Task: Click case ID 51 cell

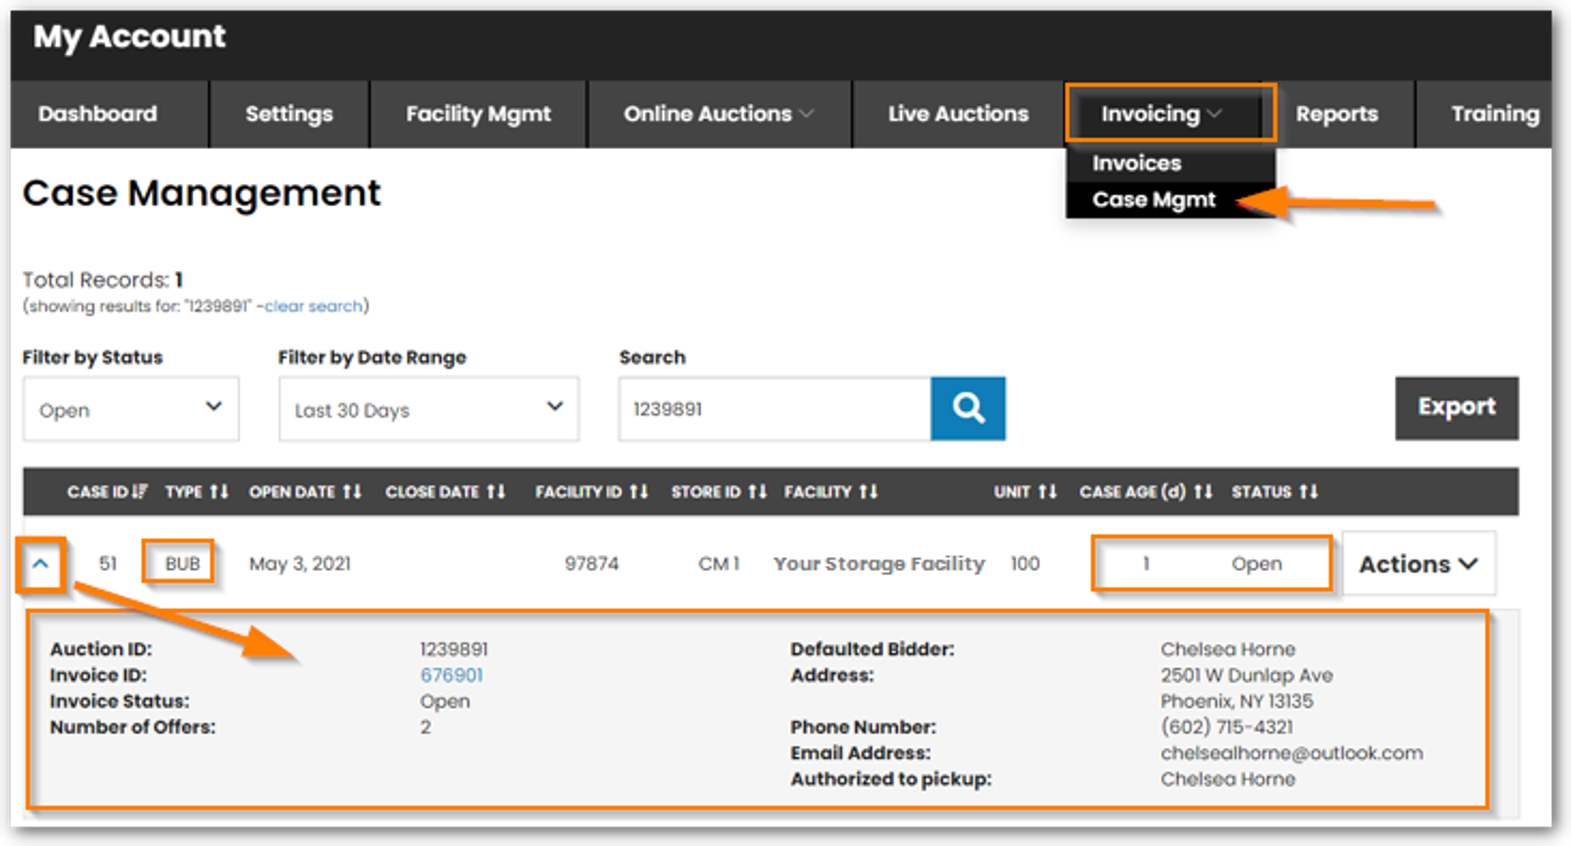Action: point(108,564)
